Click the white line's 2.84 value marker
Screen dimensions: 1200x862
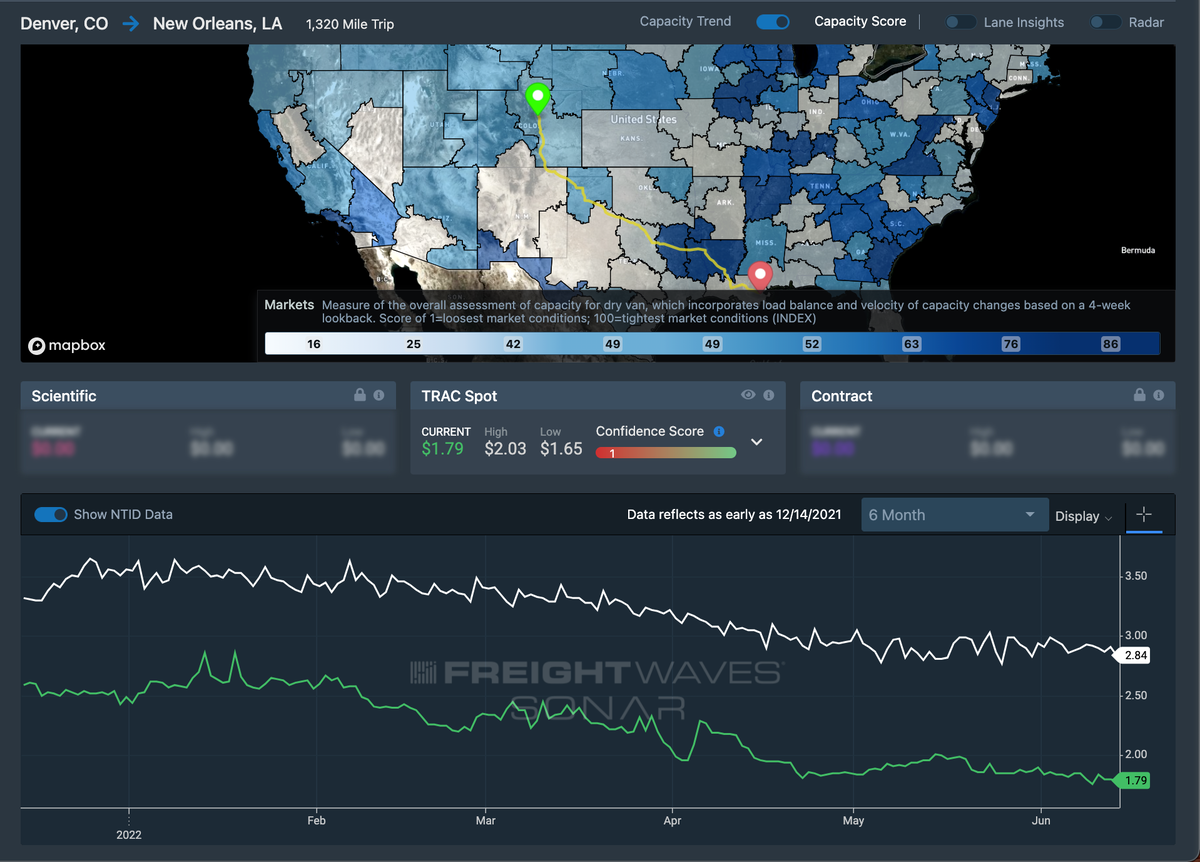pyautogui.click(x=1134, y=656)
